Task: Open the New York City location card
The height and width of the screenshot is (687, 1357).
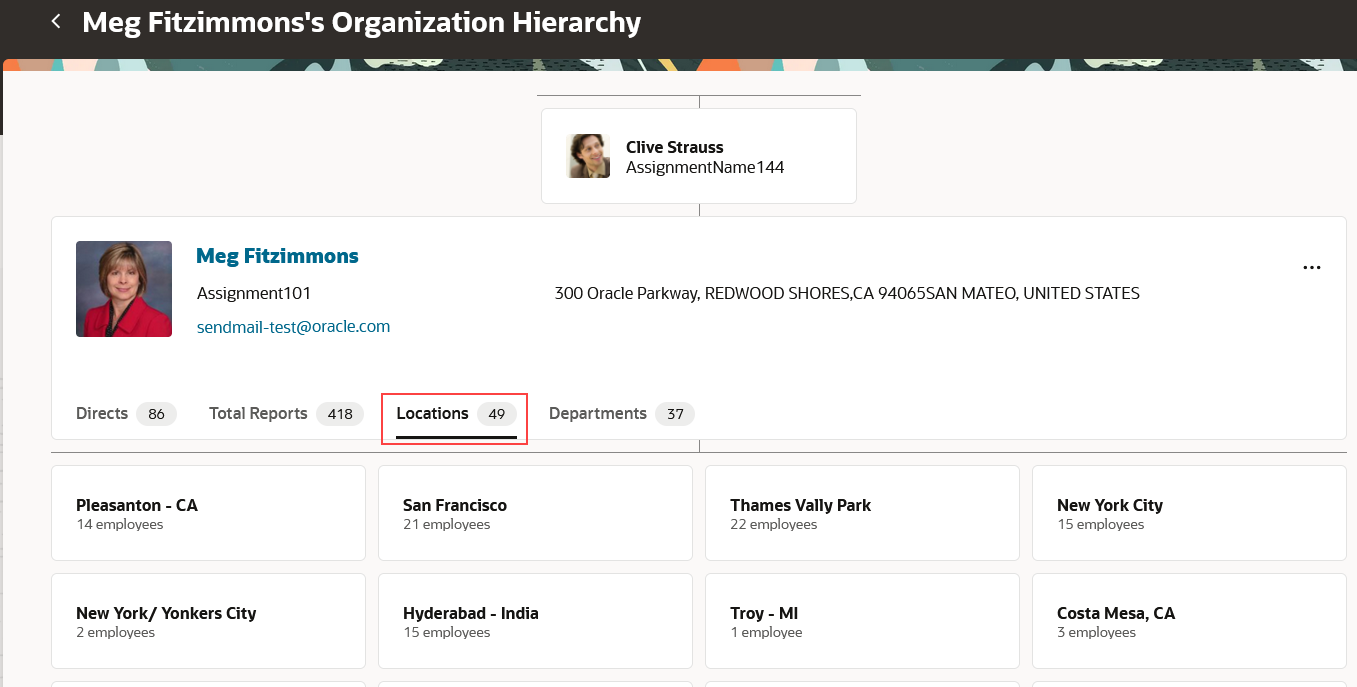Action: click(1189, 513)
